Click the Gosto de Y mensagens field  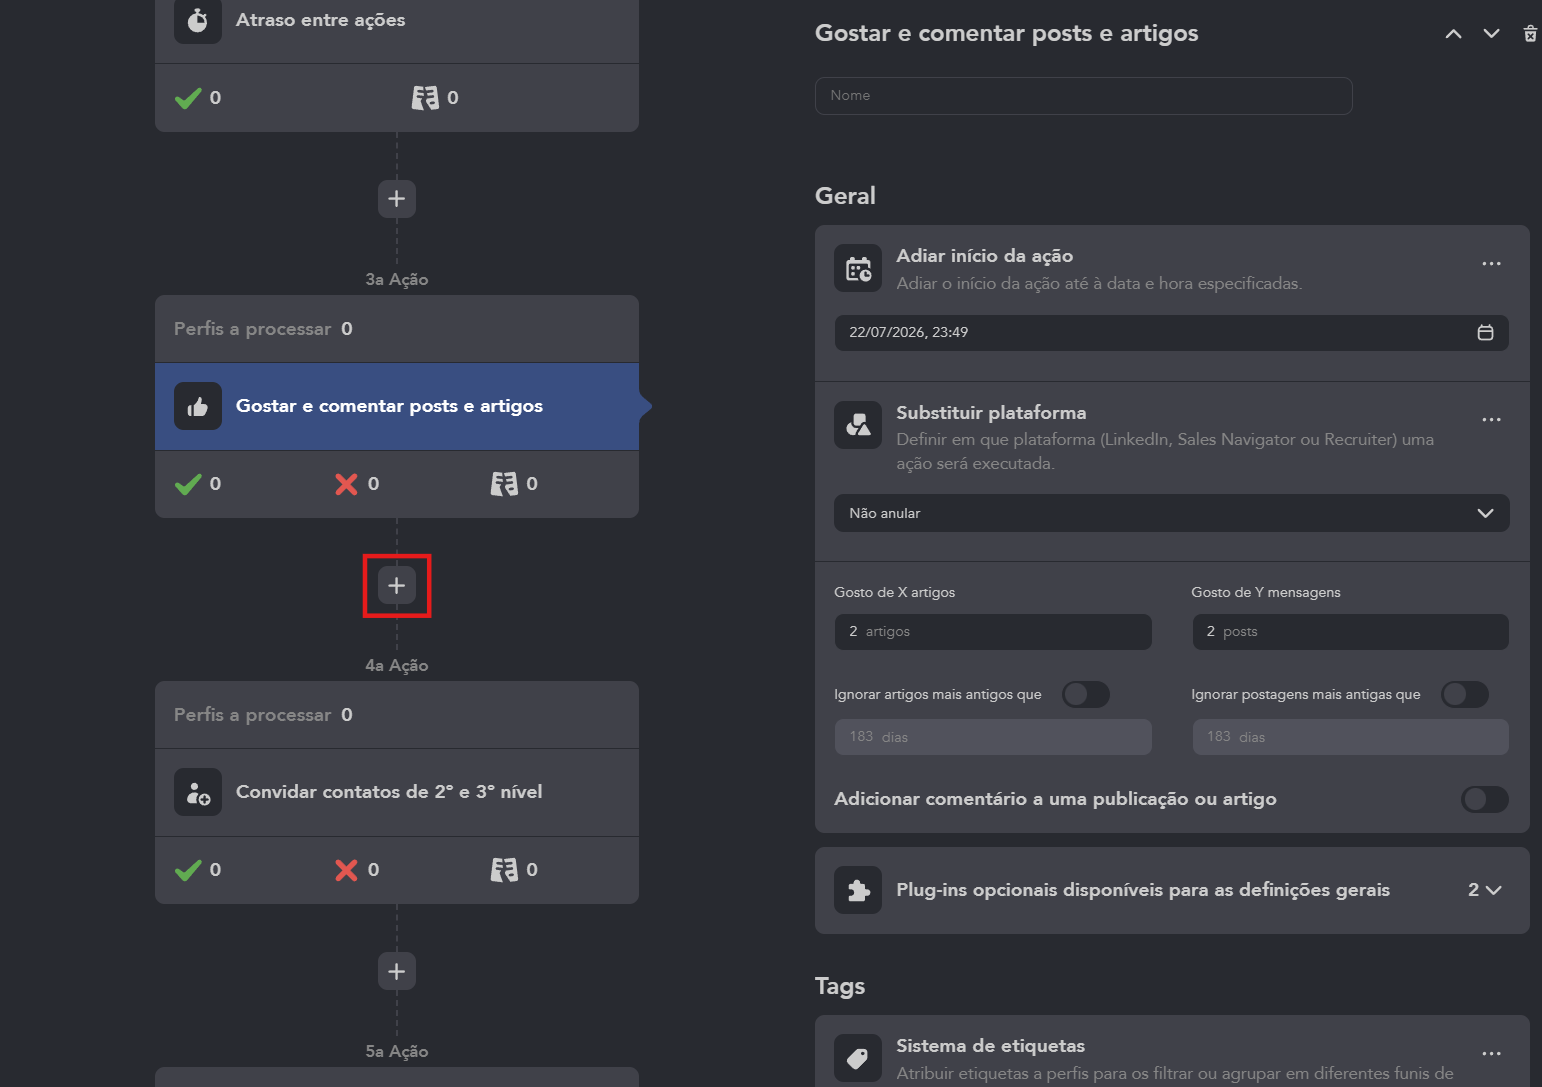[x=1351, y=632]
